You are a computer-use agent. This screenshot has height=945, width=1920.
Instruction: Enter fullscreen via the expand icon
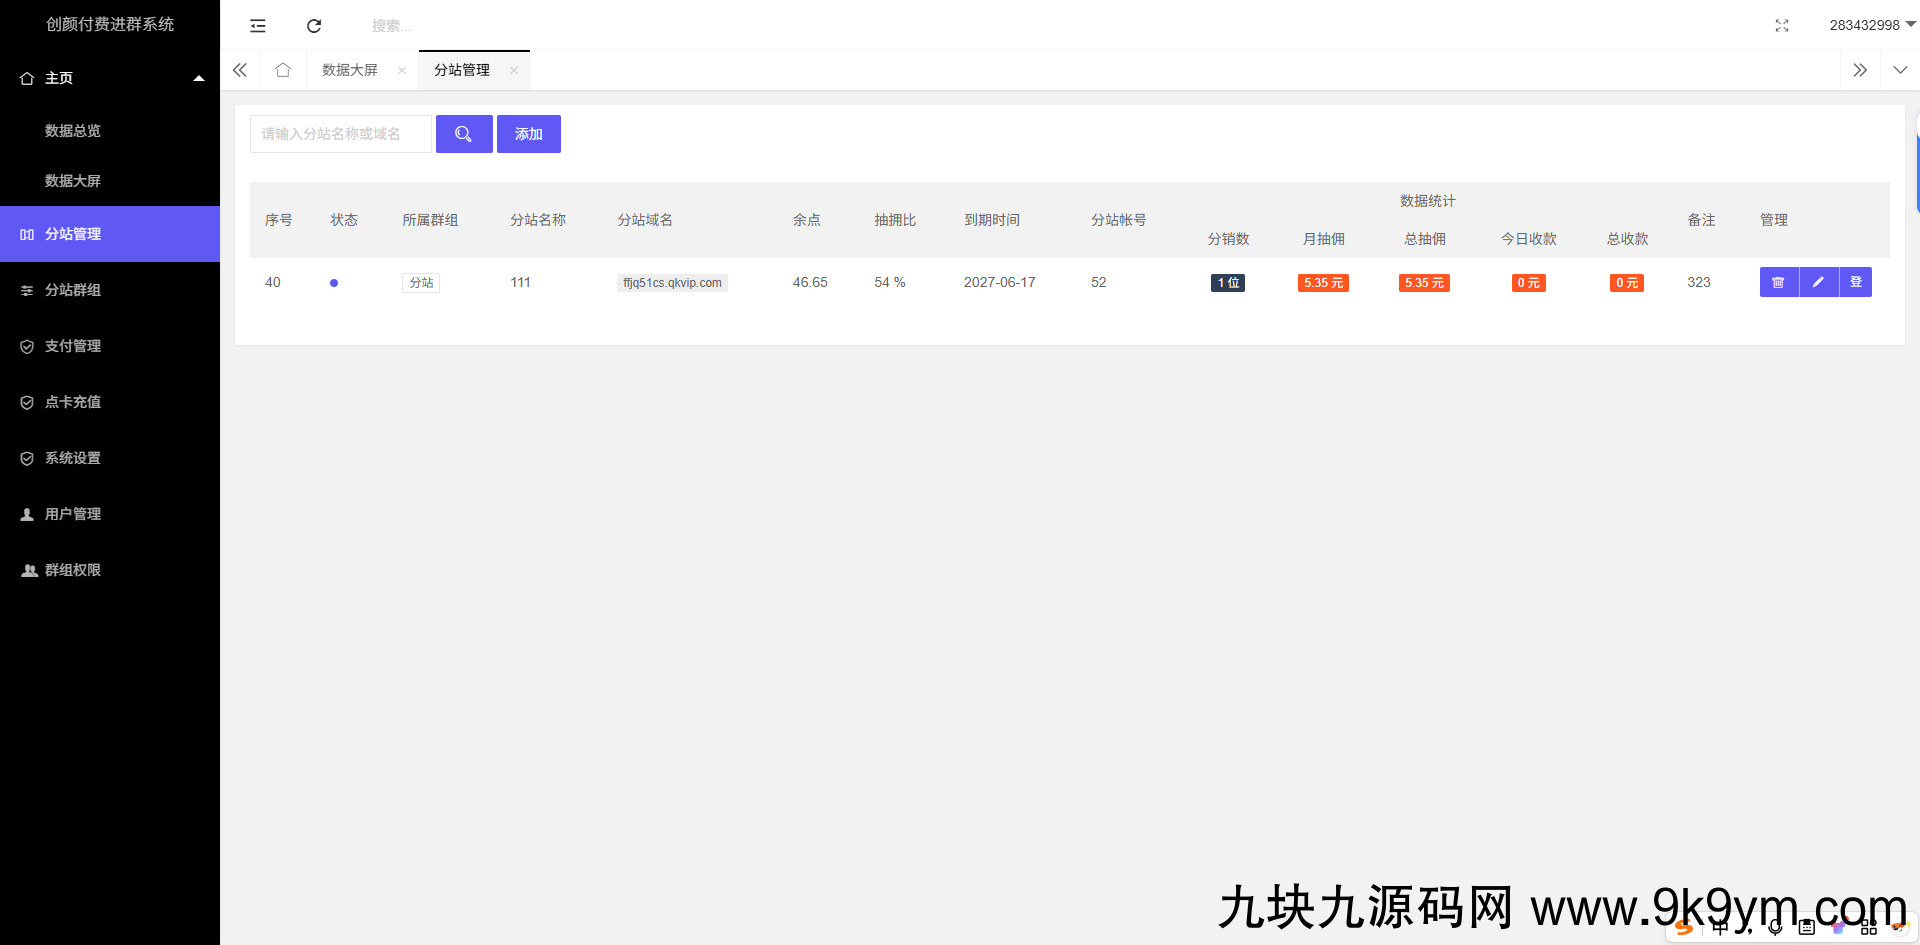1782,25
